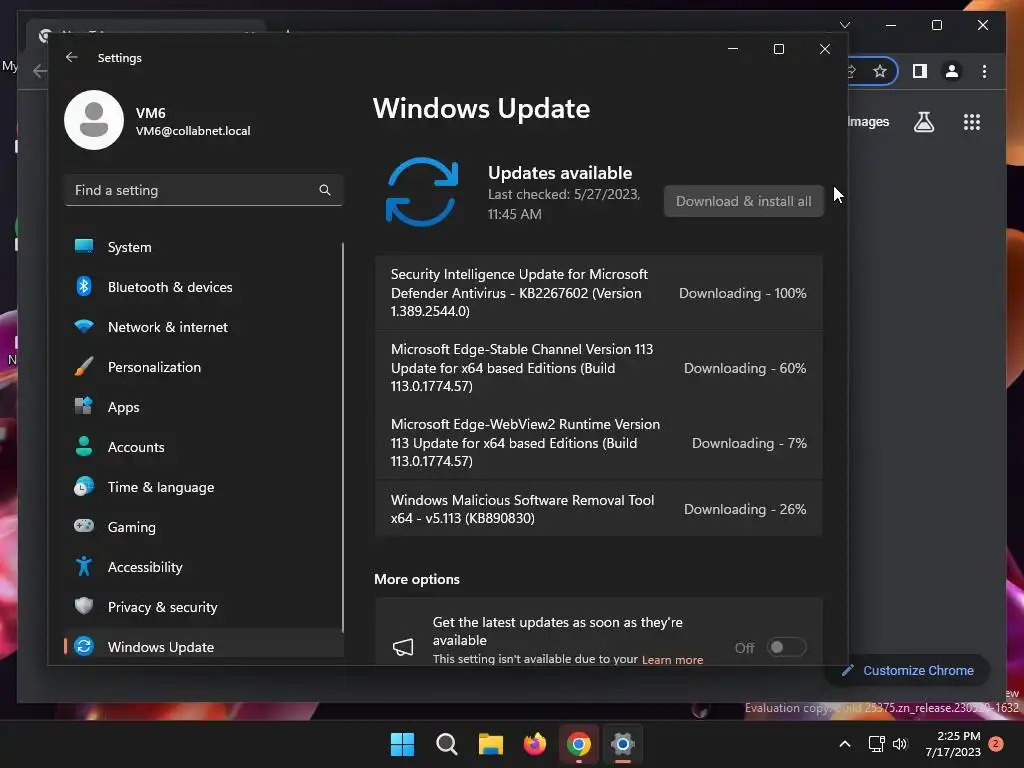
Task: Click VM6@collabnet.local account email
Action: pos(193,131)
